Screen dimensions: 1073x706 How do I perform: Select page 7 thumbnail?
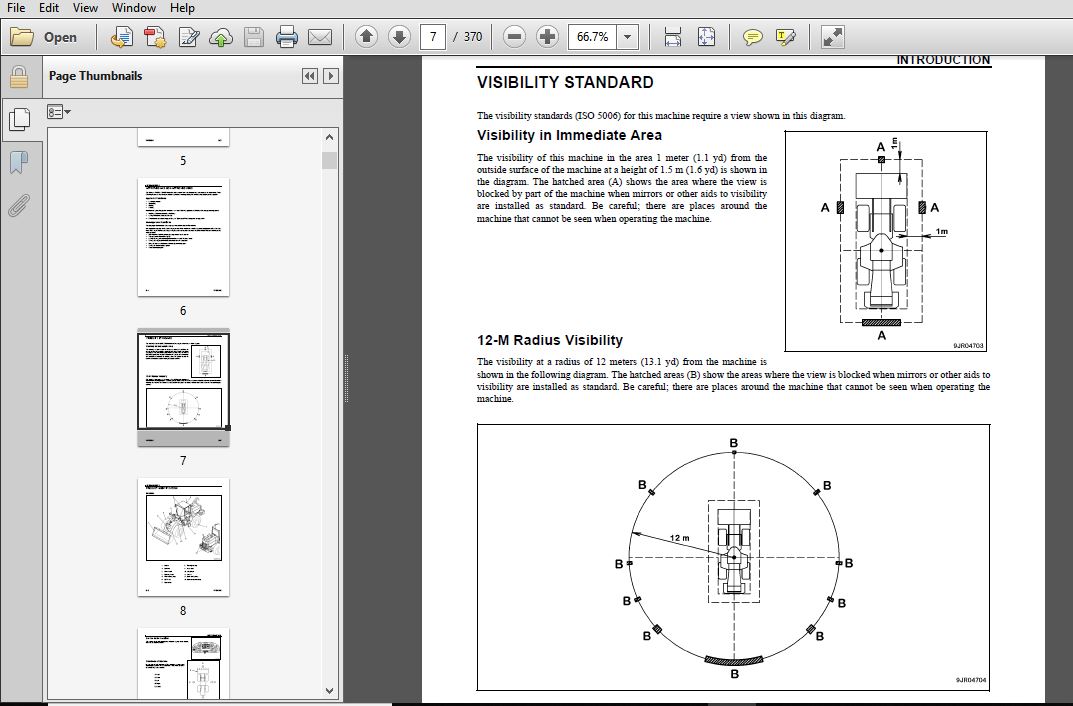(x=183, y=387)
